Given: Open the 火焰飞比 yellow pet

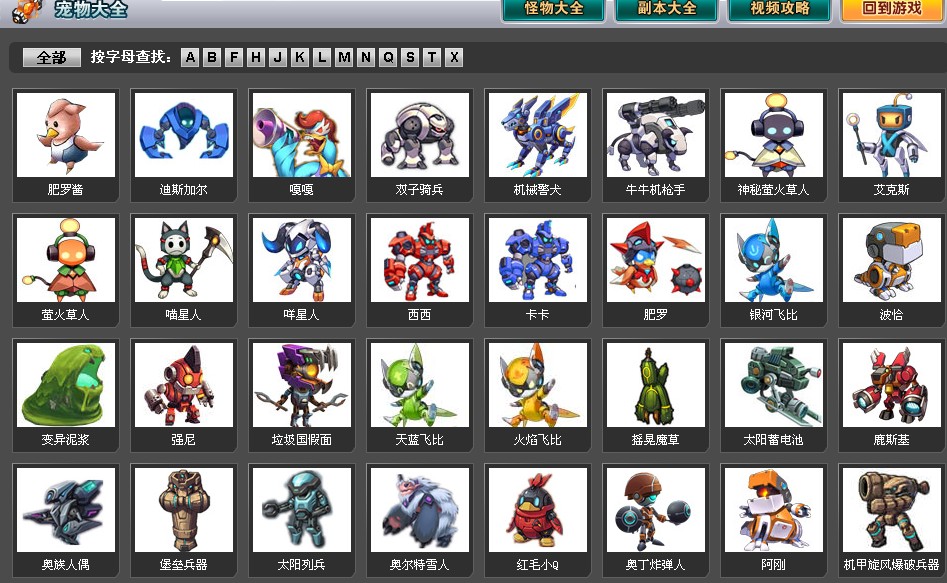Looking at the screenshot, I should (538, 385).
